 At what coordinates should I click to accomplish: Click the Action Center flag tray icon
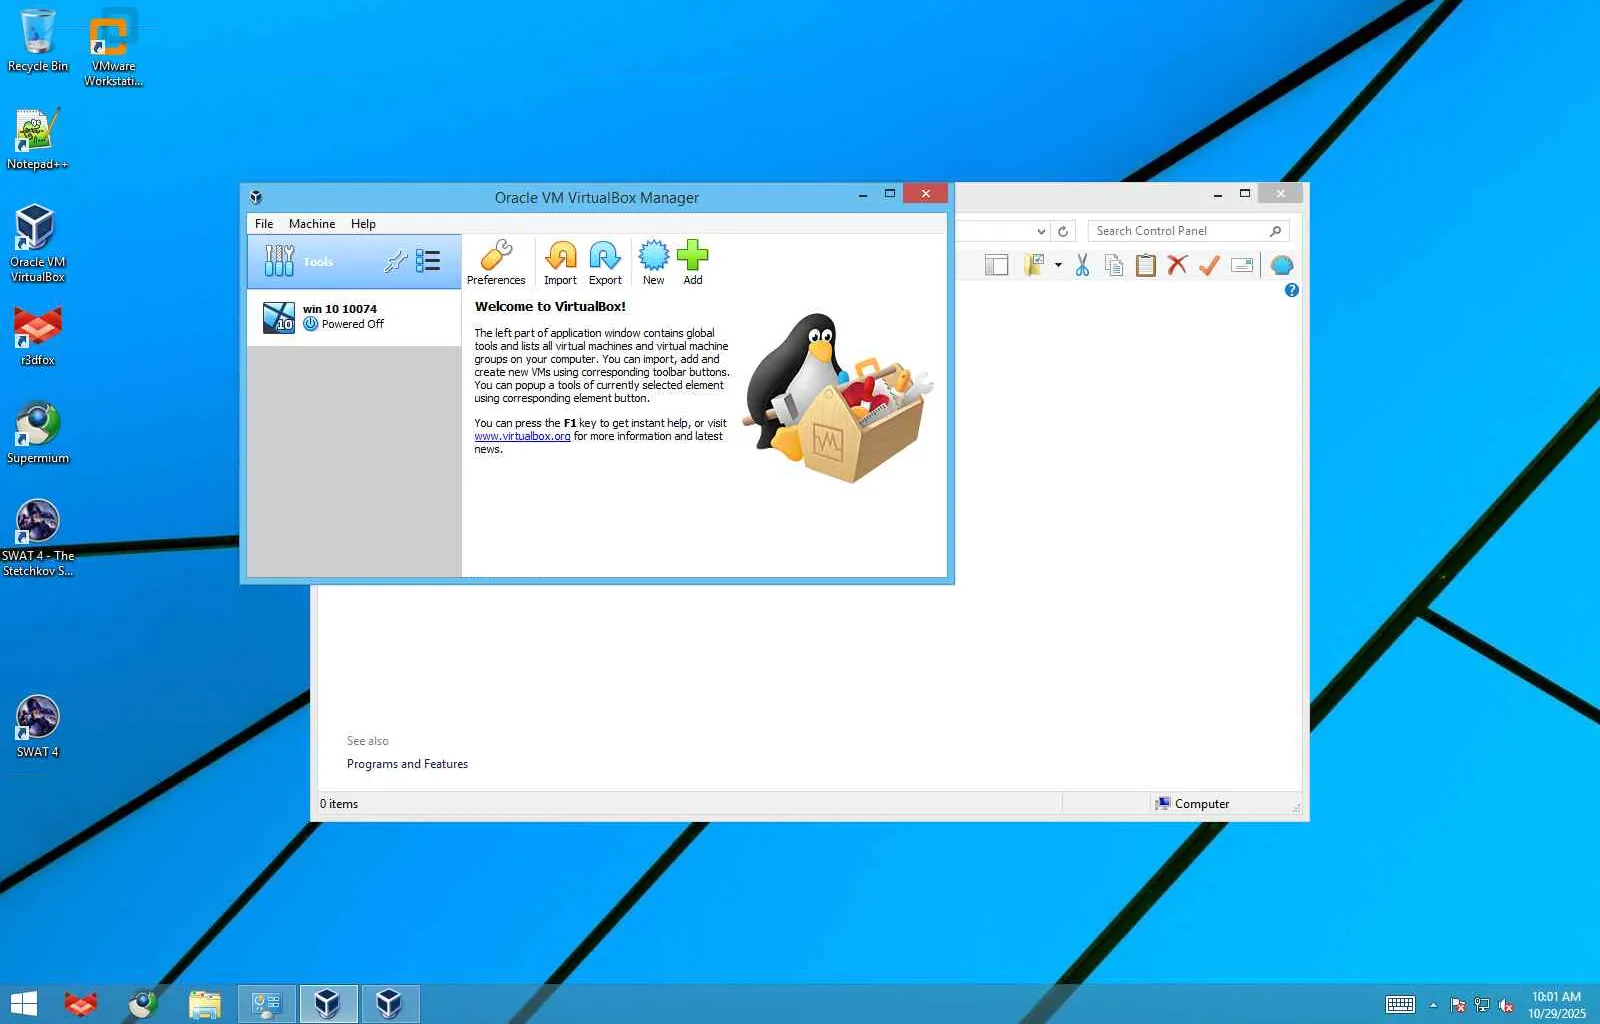(x=1458, y=1005)
